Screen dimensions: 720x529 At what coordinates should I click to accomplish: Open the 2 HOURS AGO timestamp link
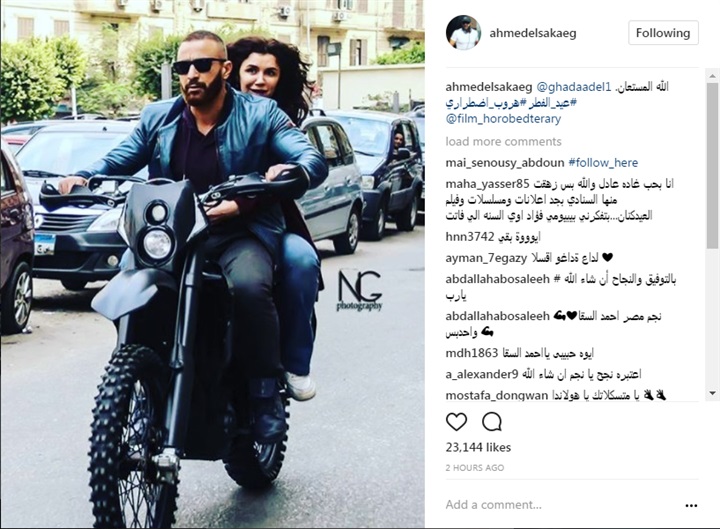click(x=475, y=468)
